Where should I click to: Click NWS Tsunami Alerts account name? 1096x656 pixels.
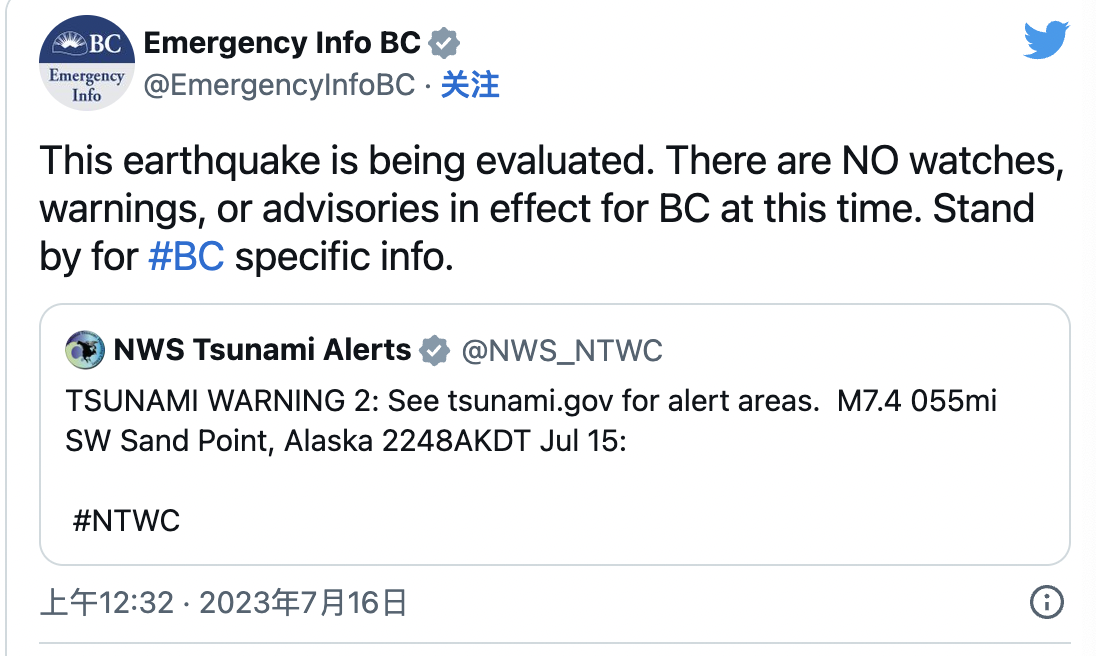[x=262, y=349]
